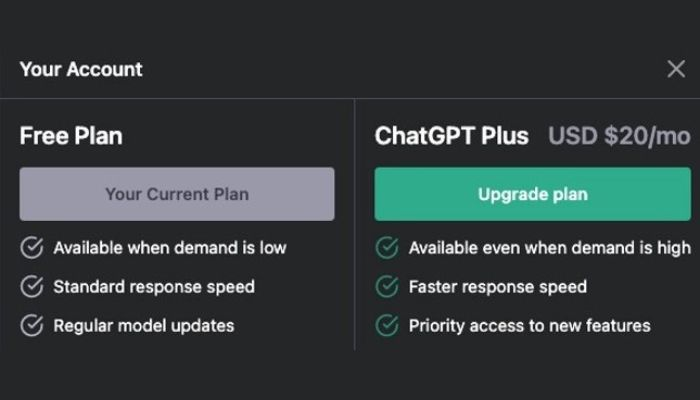
Task: Click the green Upgrade plan button
Action: (x=533, y=194)
